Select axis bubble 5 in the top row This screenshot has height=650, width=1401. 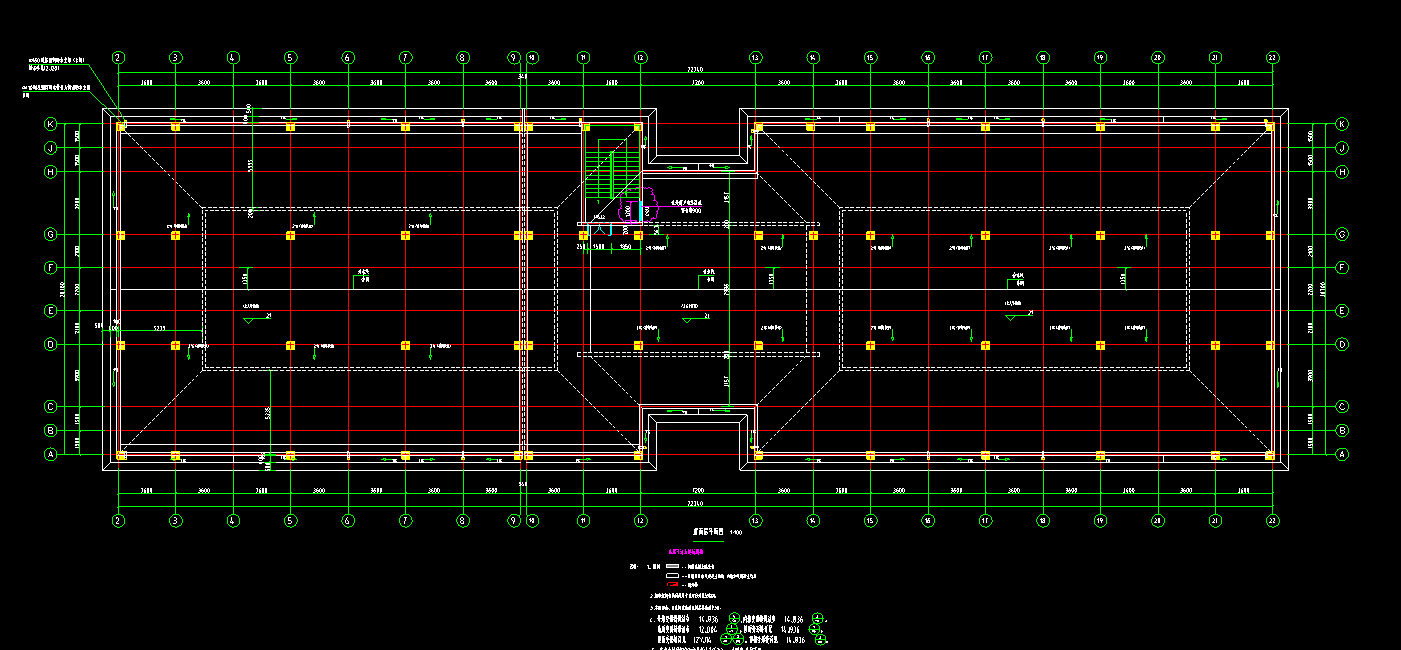[290, 58]
